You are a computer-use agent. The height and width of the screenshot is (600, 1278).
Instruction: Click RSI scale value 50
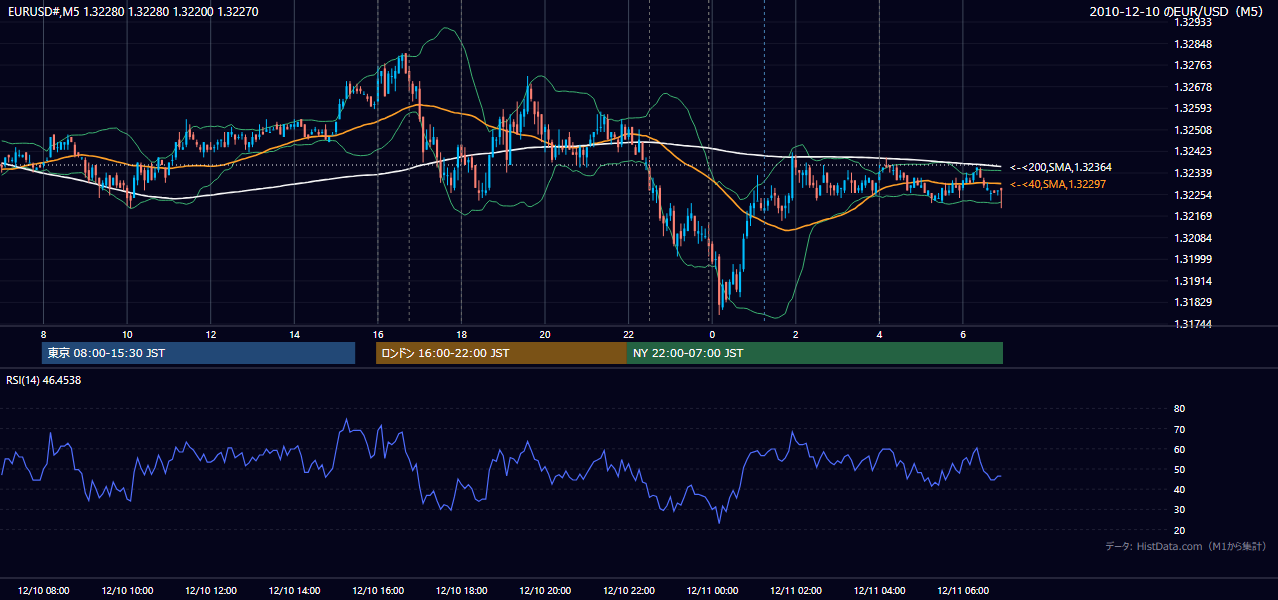[1180, 469]
